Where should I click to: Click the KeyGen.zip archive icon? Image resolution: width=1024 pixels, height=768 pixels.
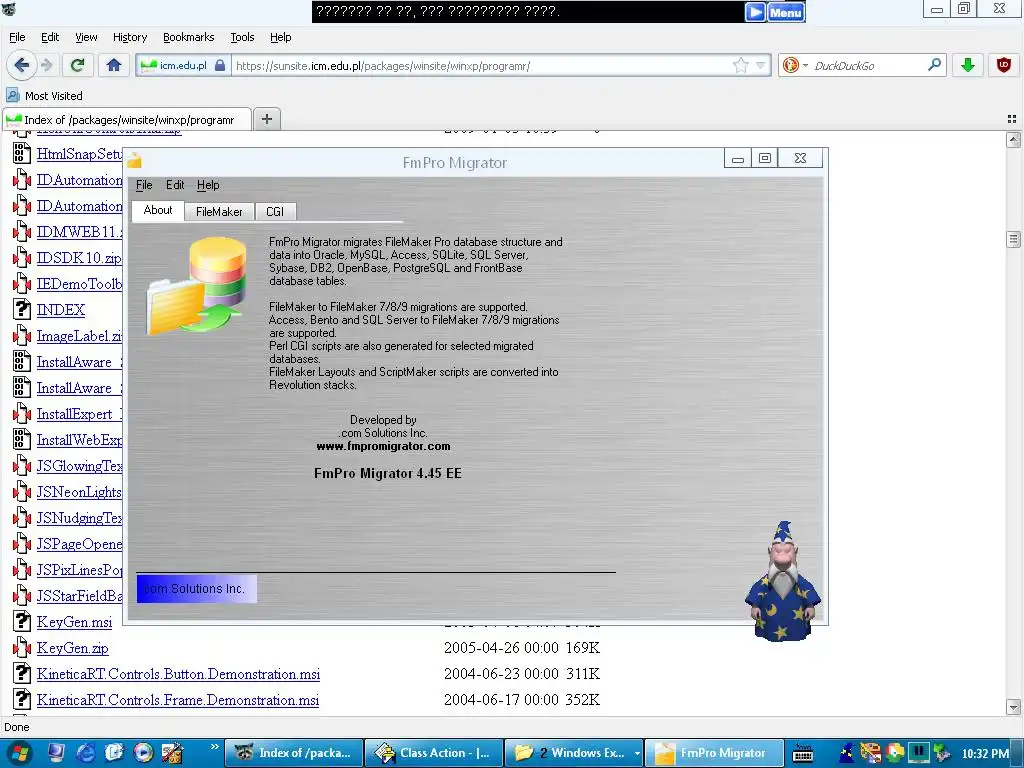coord(22,647)
